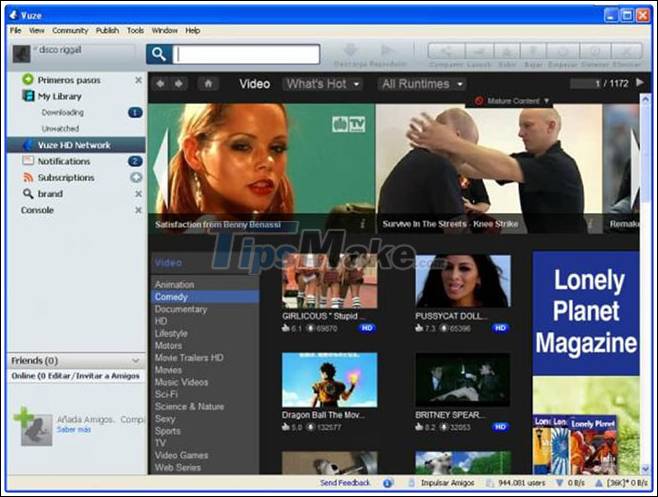The image size is (658, 497).
Task: Open the Community menu
Action: pos(70,31)
